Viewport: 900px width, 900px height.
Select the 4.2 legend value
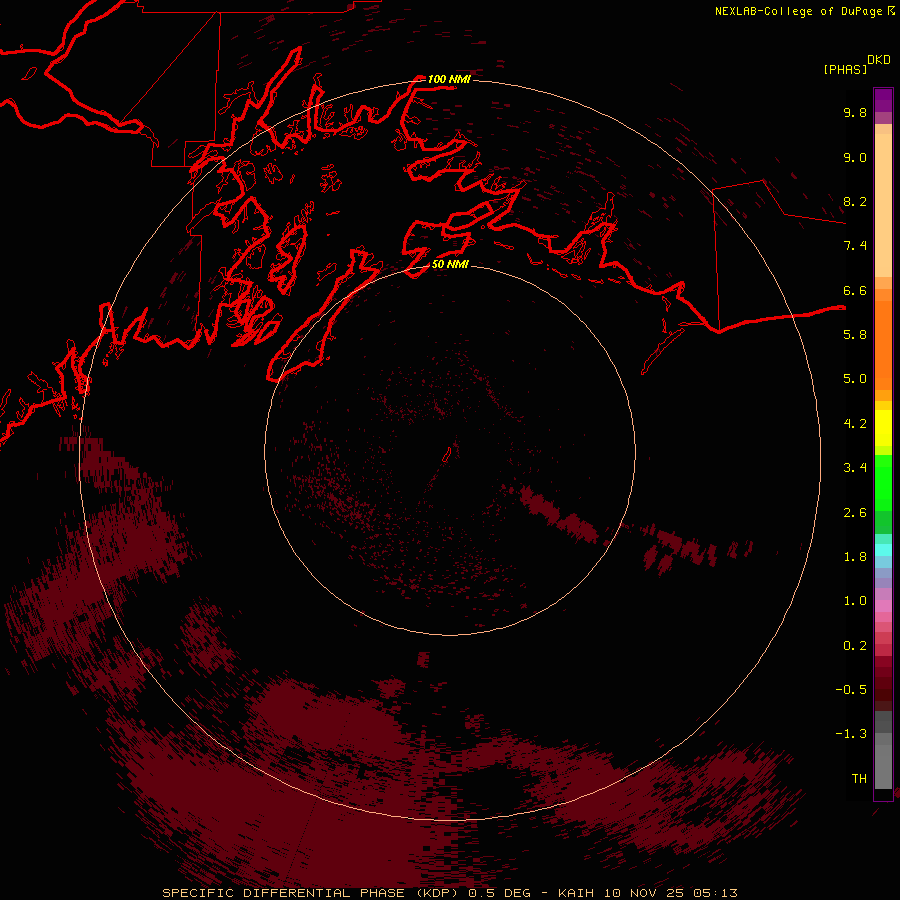point(855,424)
